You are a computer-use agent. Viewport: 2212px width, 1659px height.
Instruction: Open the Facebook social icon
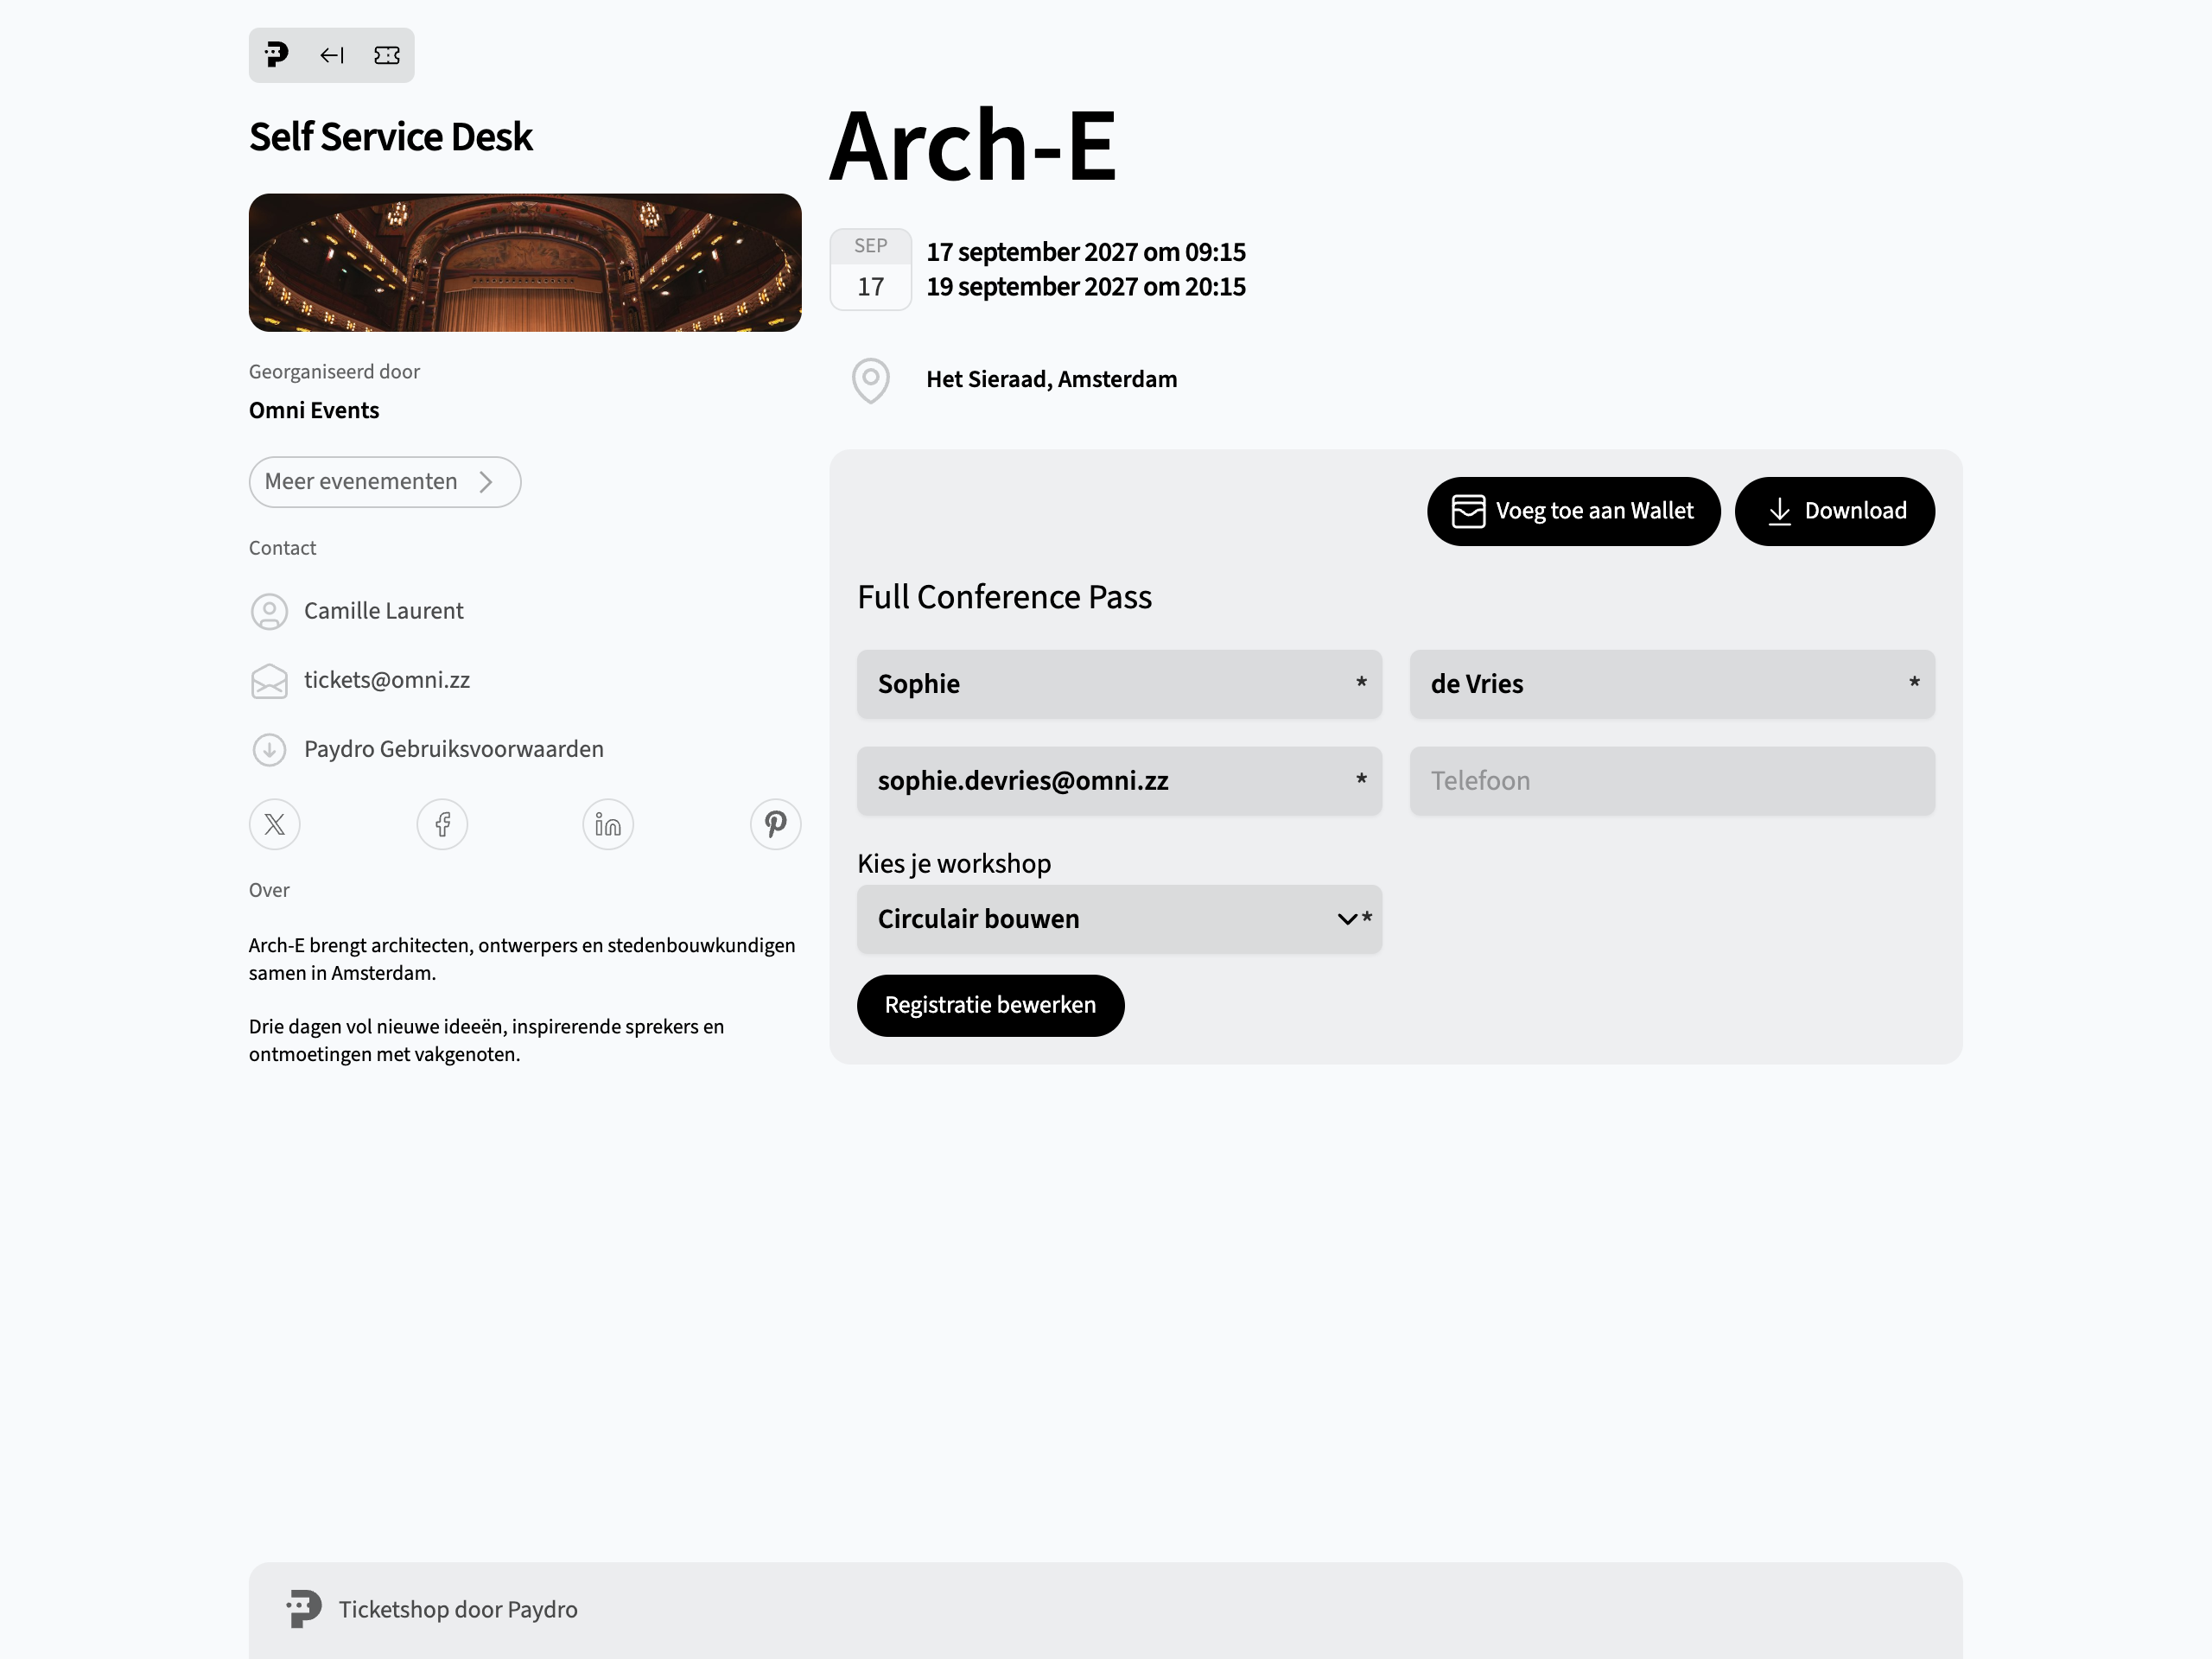point(442,824)
